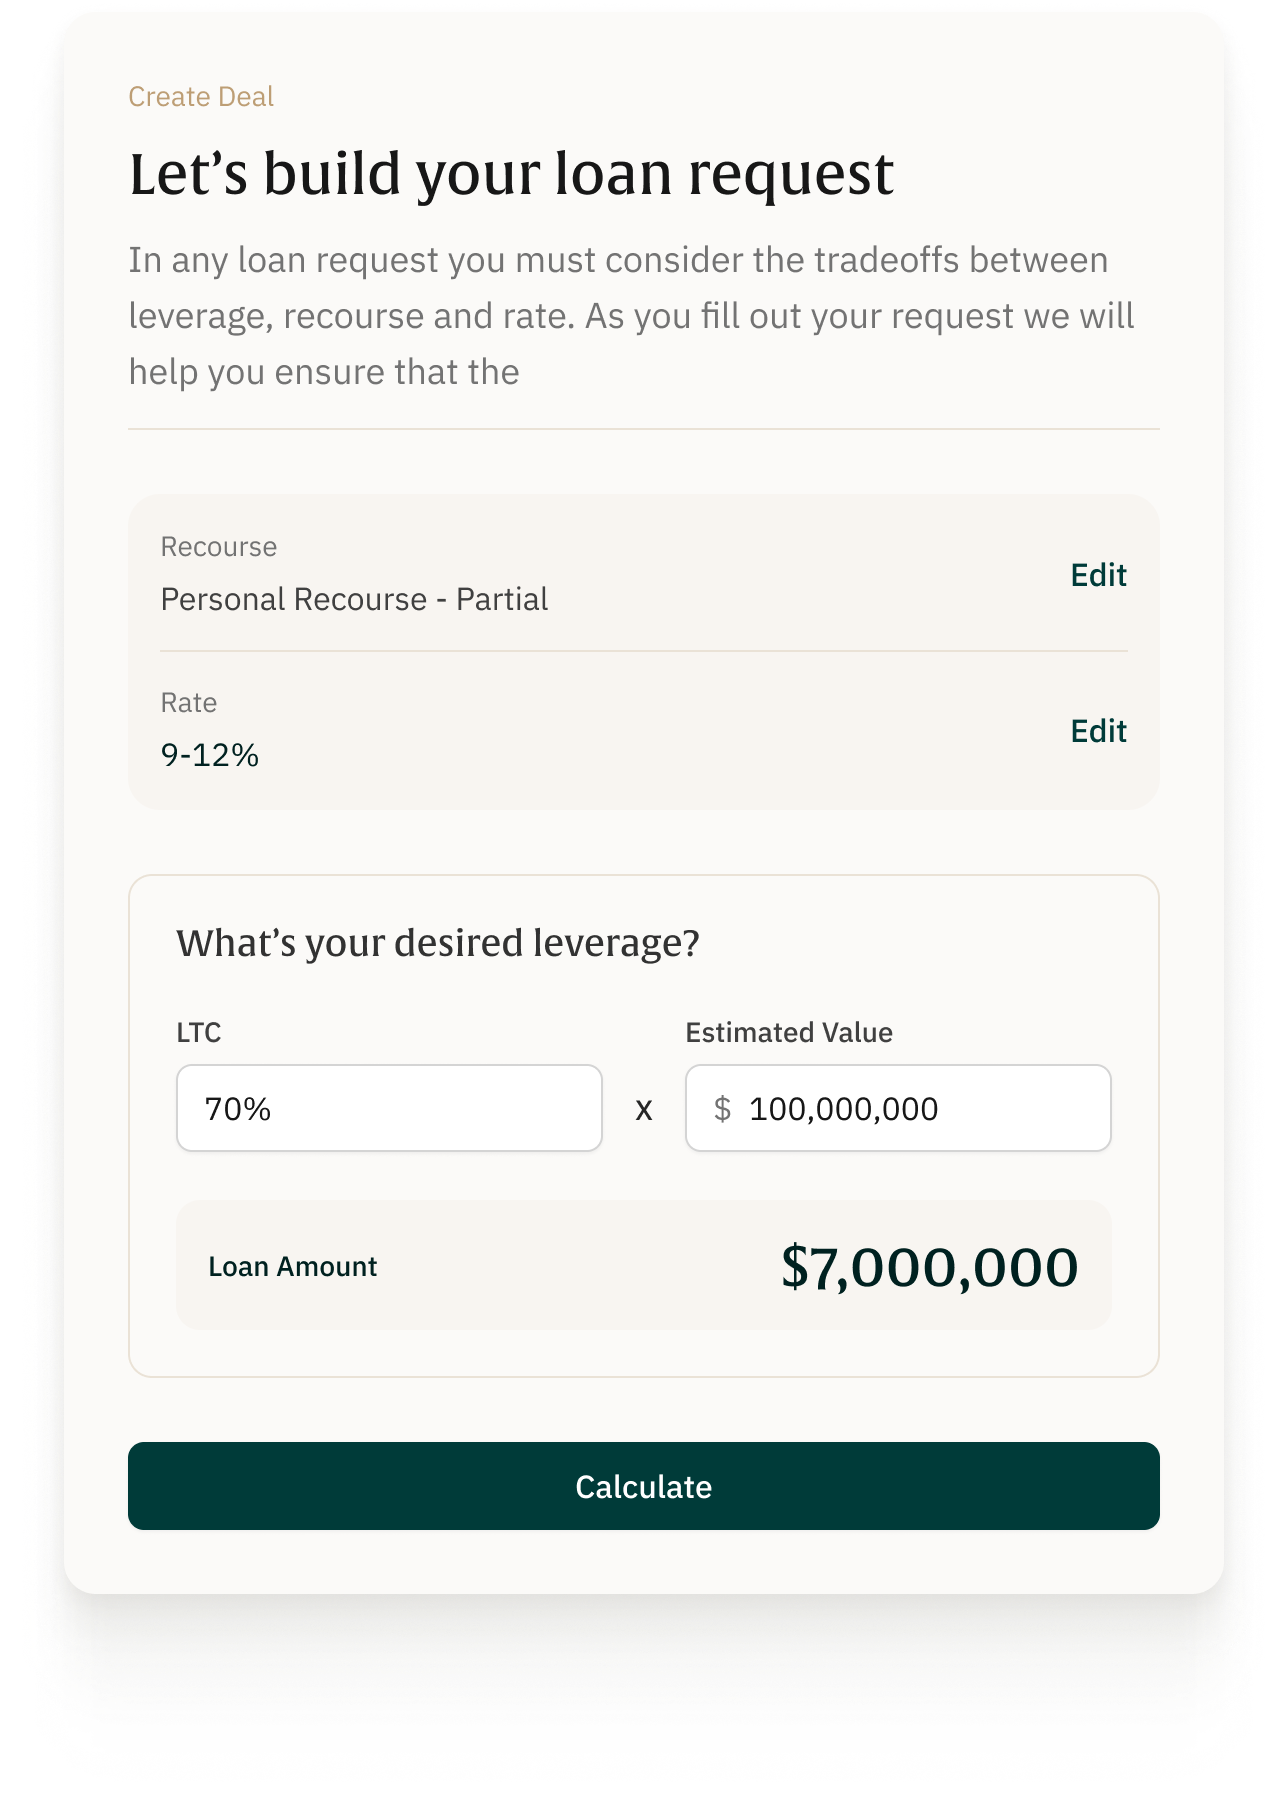Click the "What's your desired leverage?" heading

(x=438, y=943)
